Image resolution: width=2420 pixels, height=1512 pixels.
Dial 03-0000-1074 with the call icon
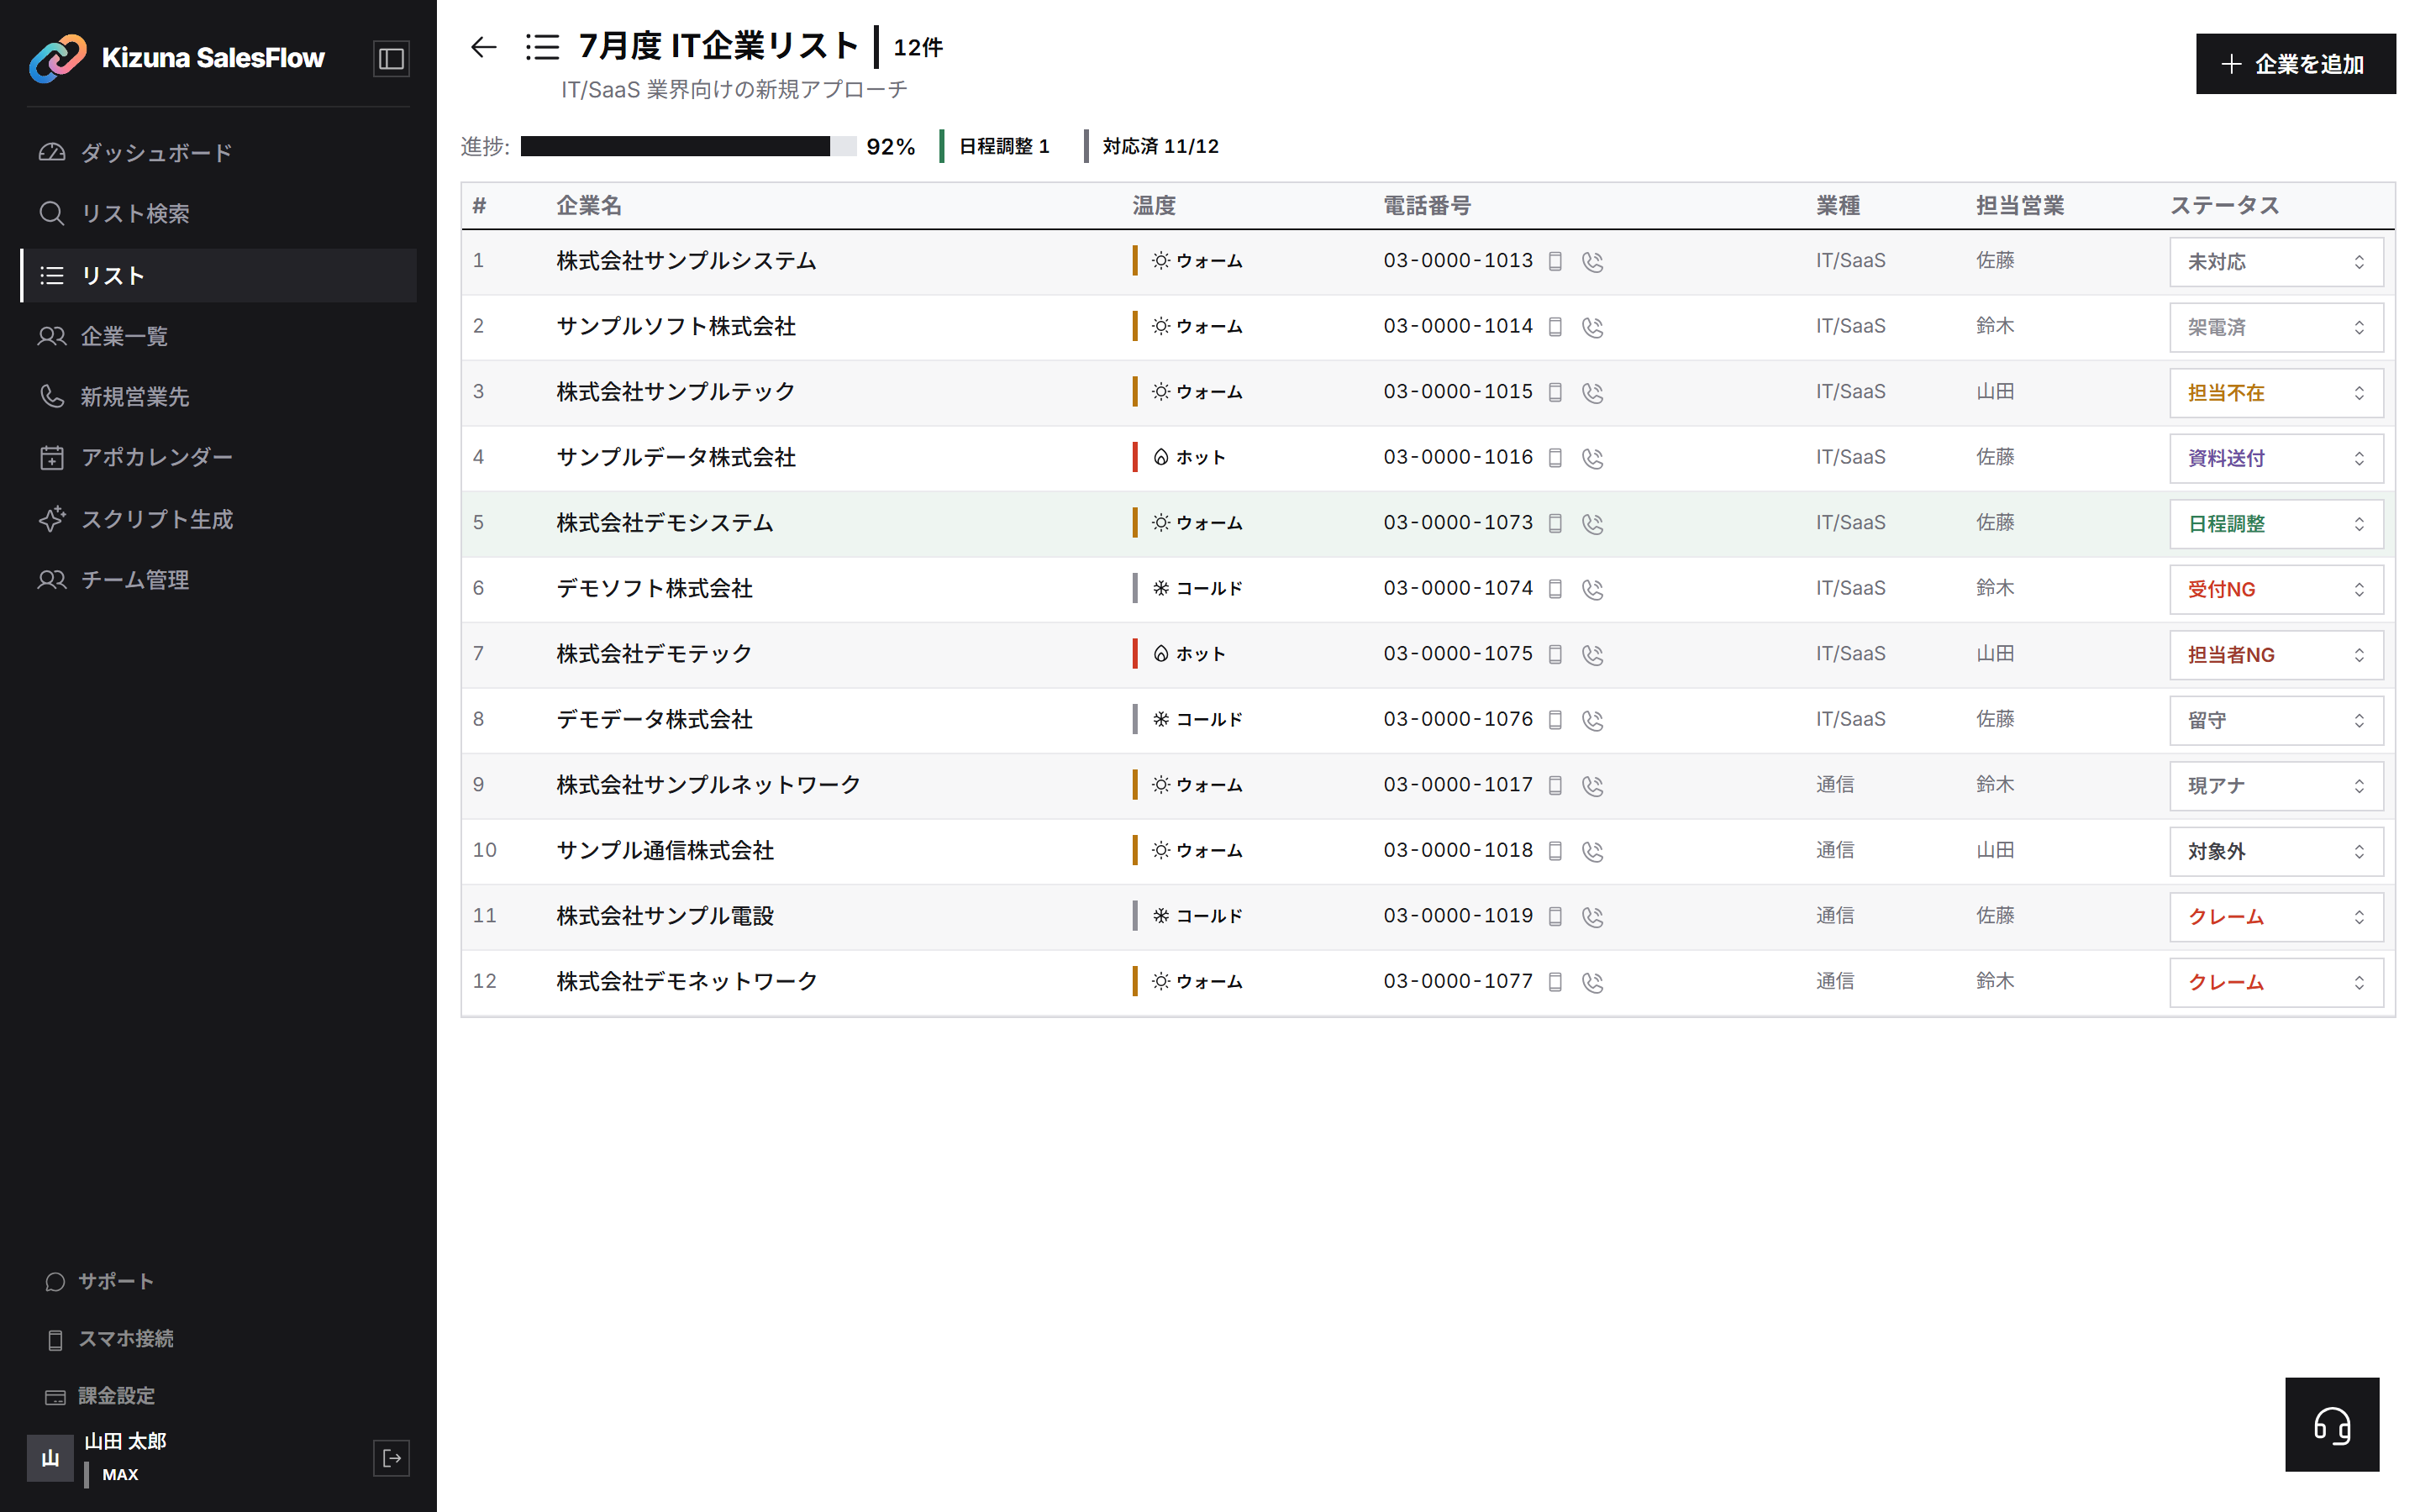[x=1592, y=589]
